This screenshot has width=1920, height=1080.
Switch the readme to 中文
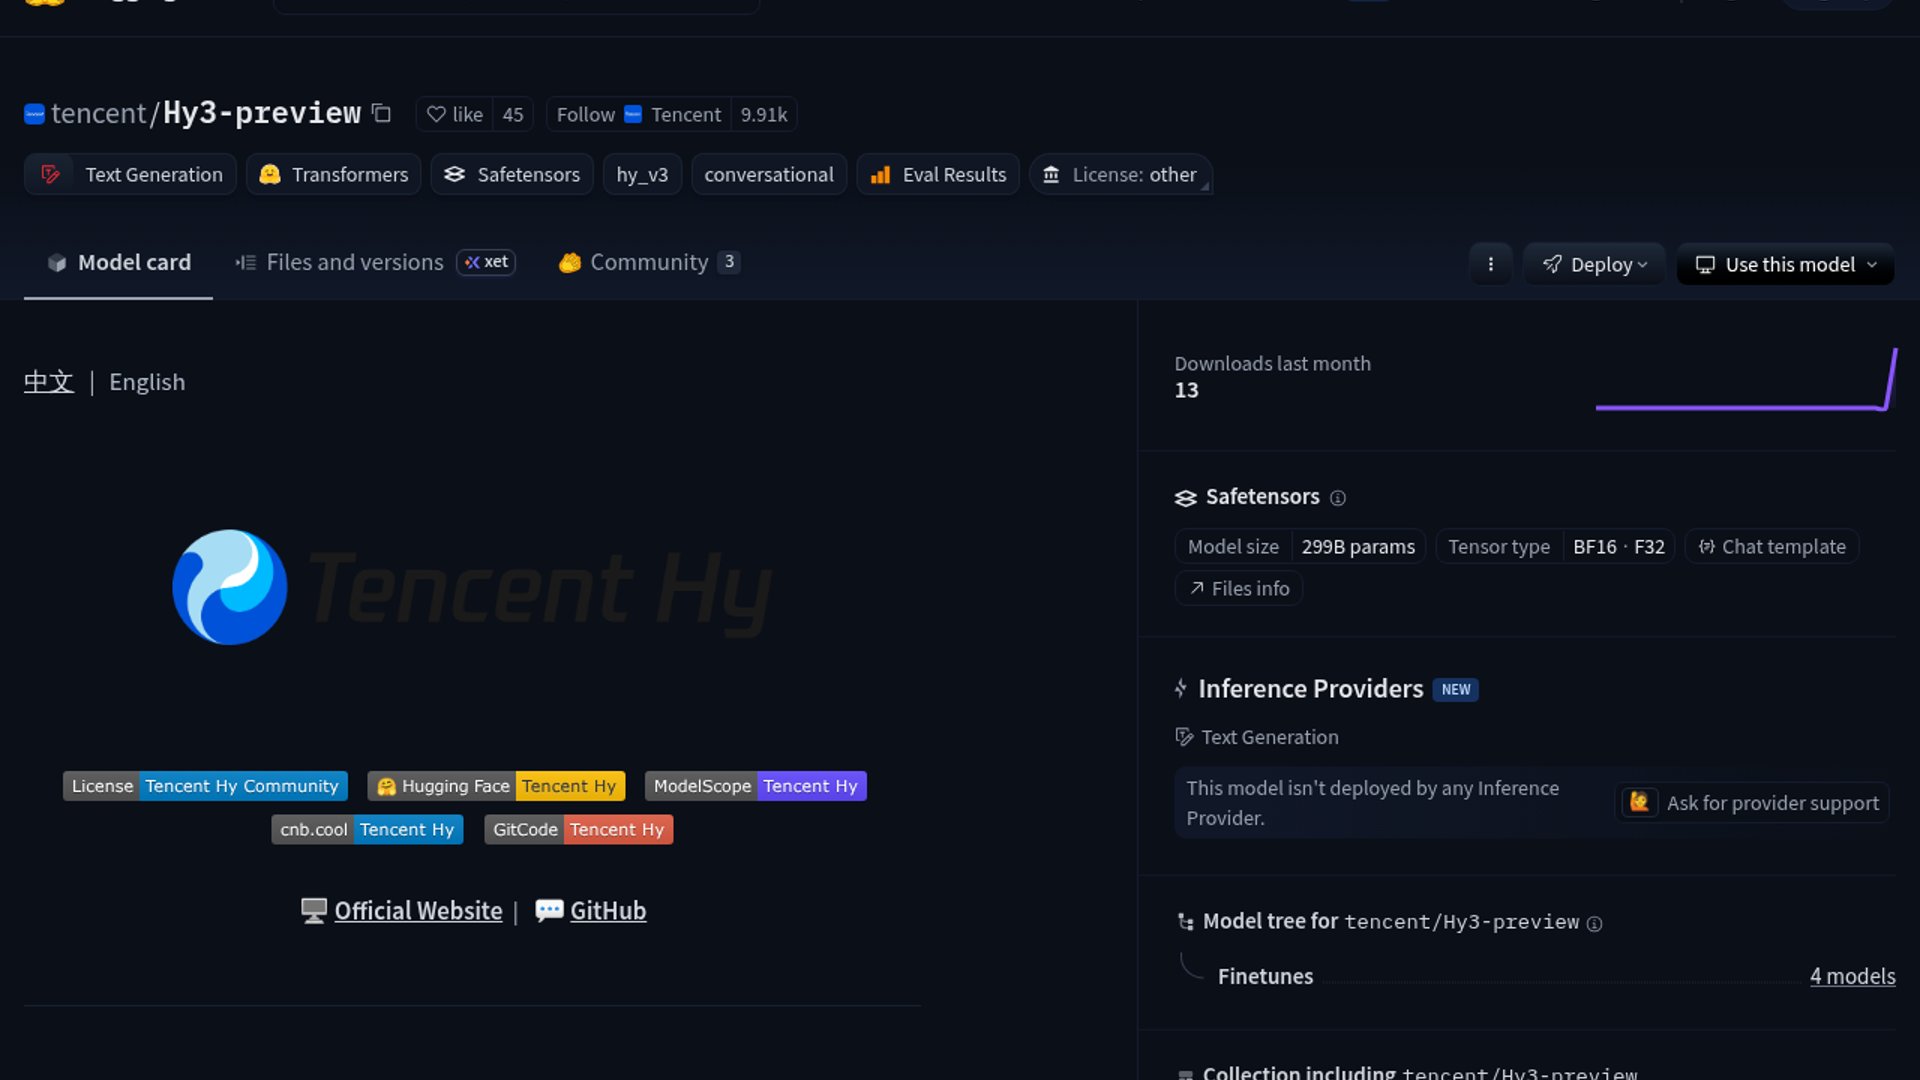click(x=49, y=382)
